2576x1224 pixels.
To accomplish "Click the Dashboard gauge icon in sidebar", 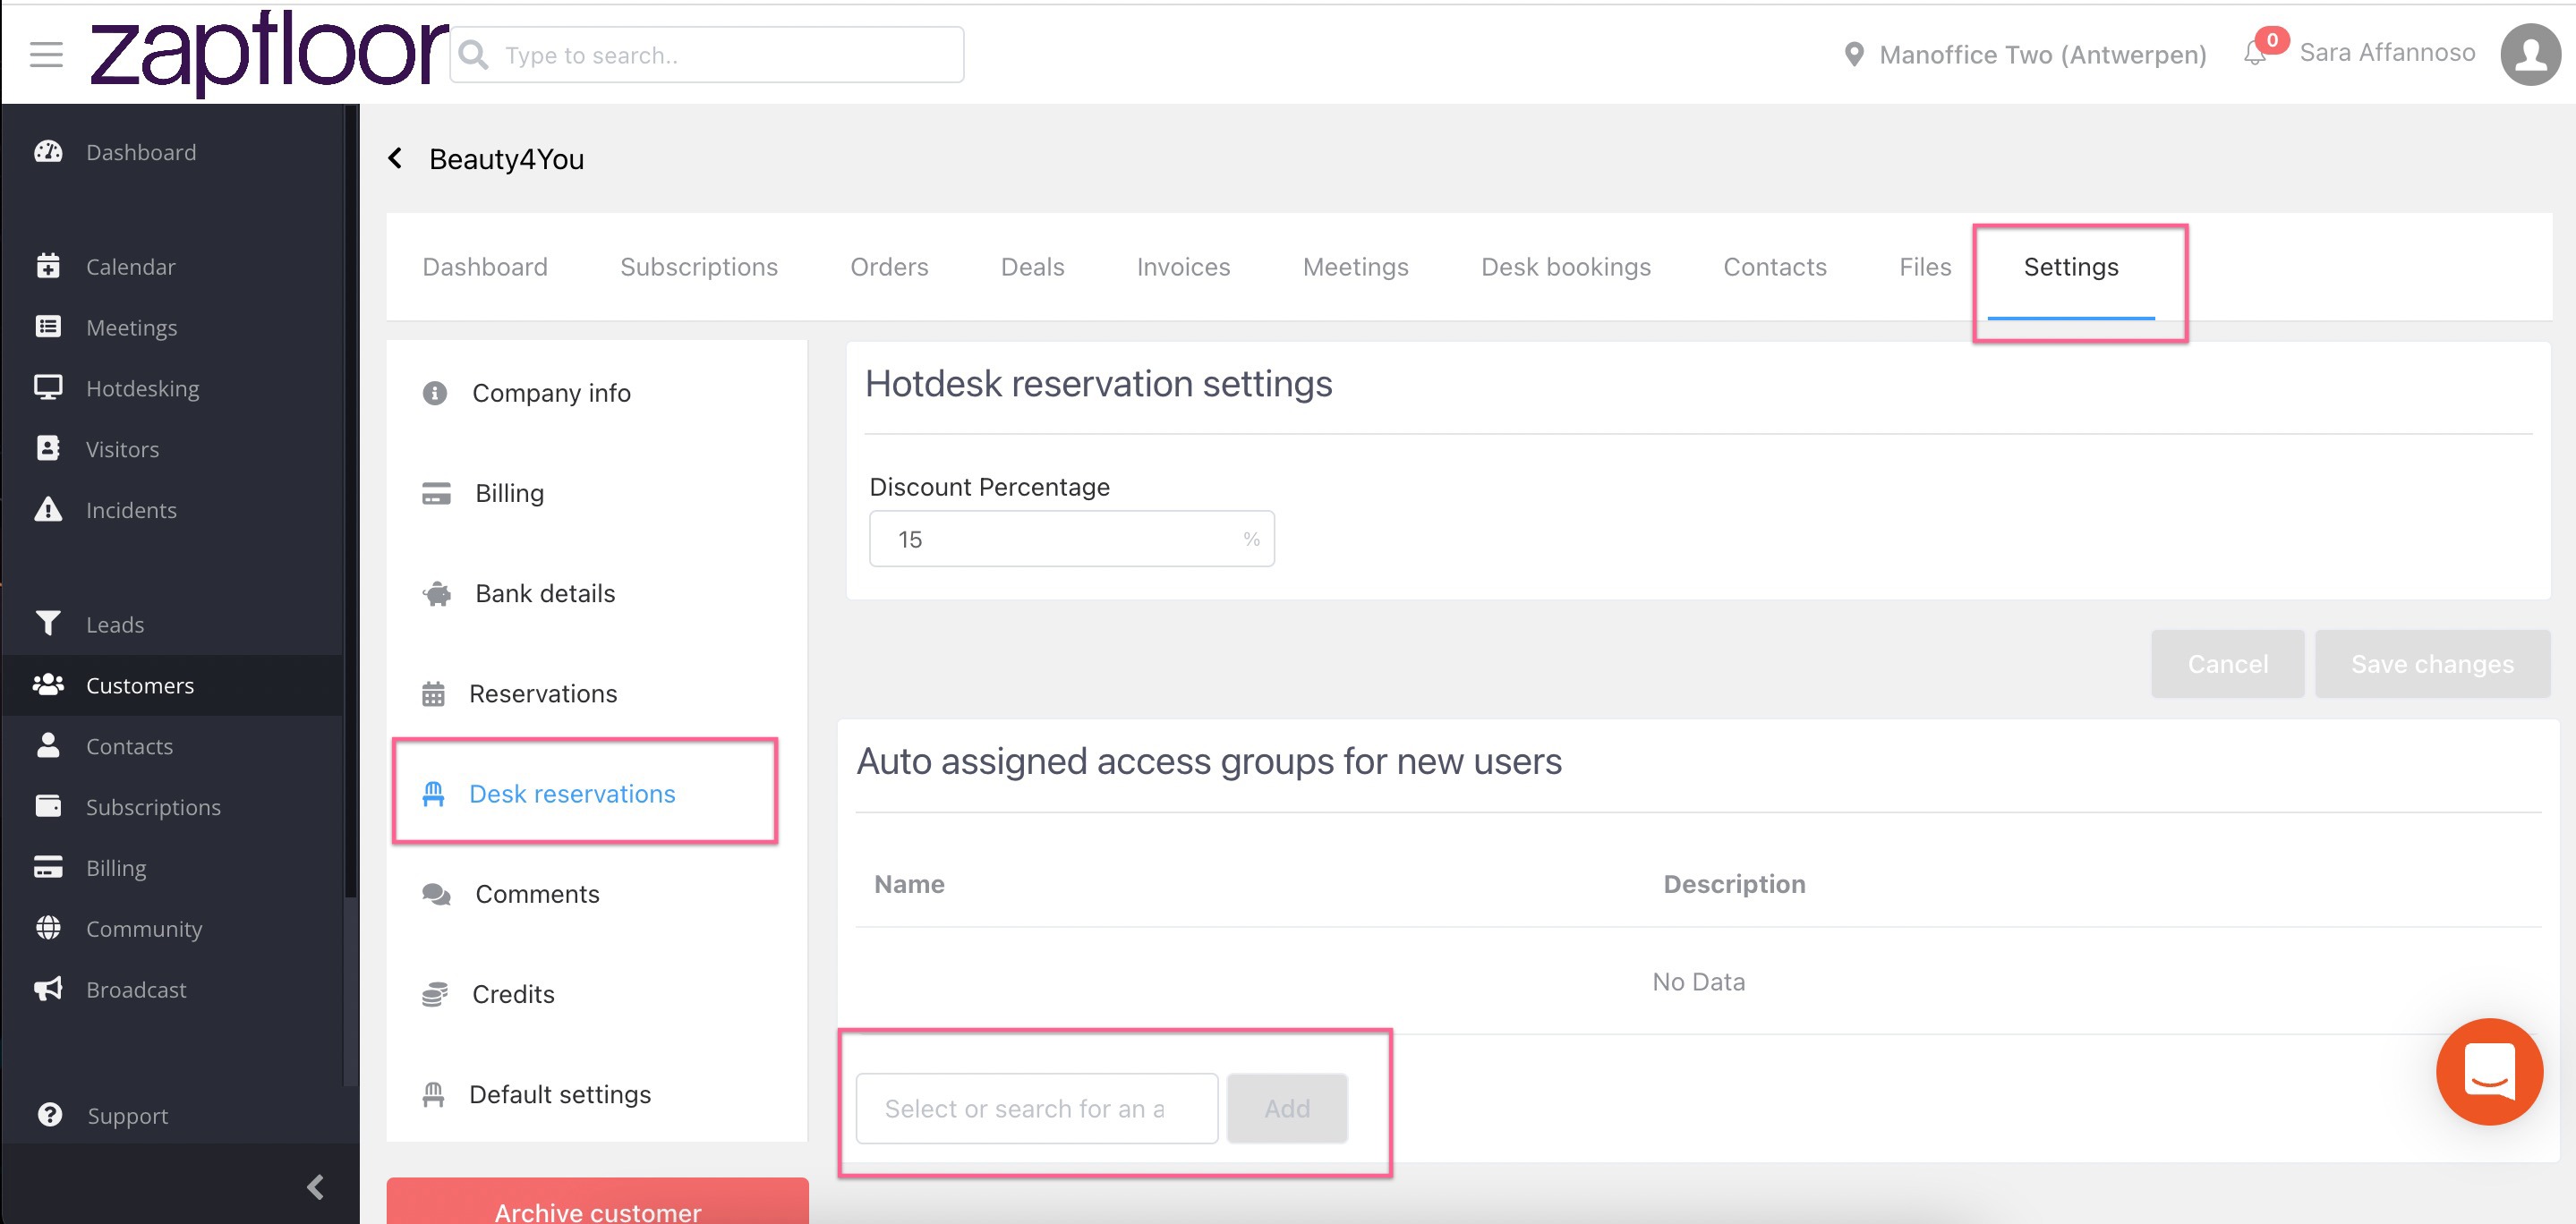I will [x=48, y=152].
